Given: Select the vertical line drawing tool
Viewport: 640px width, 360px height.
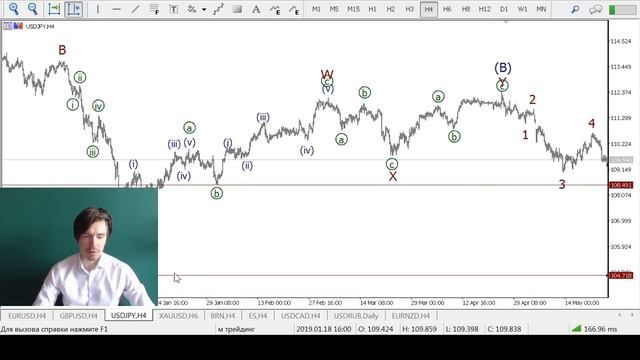Looking at the screenshot, I should click(98, 9).
